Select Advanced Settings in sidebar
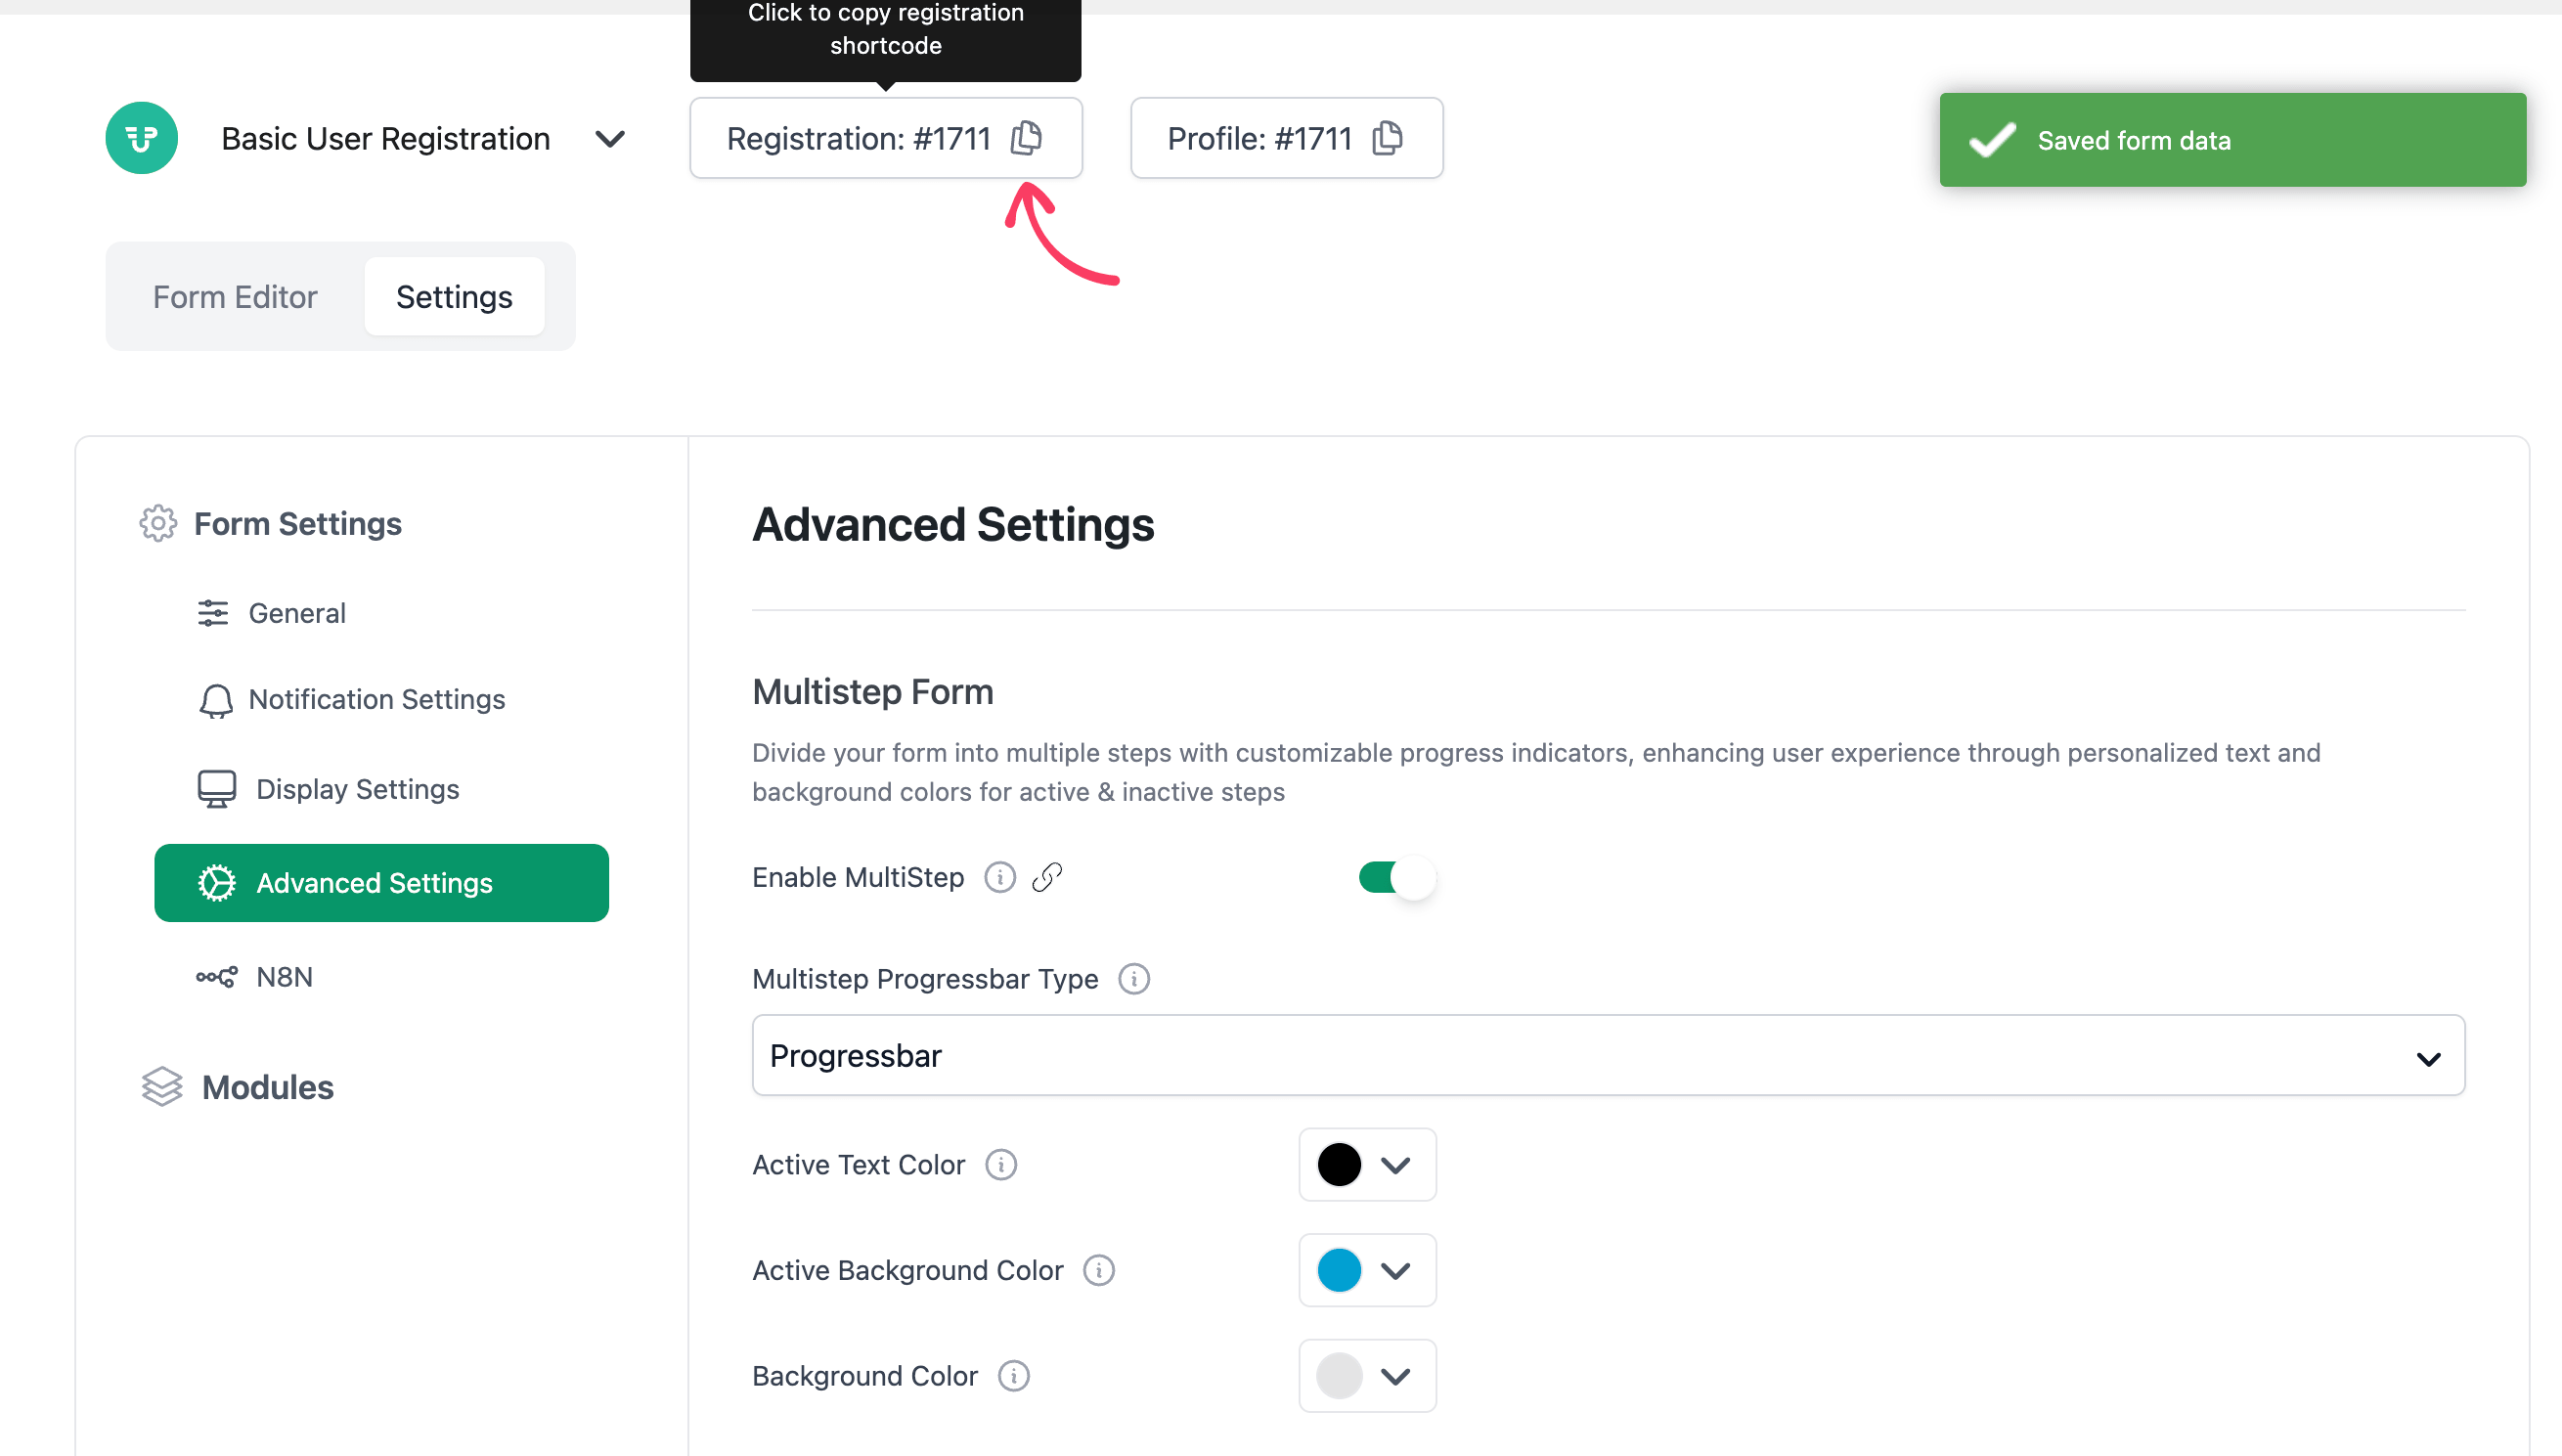2562x1456 pixels. click(381, 883)
